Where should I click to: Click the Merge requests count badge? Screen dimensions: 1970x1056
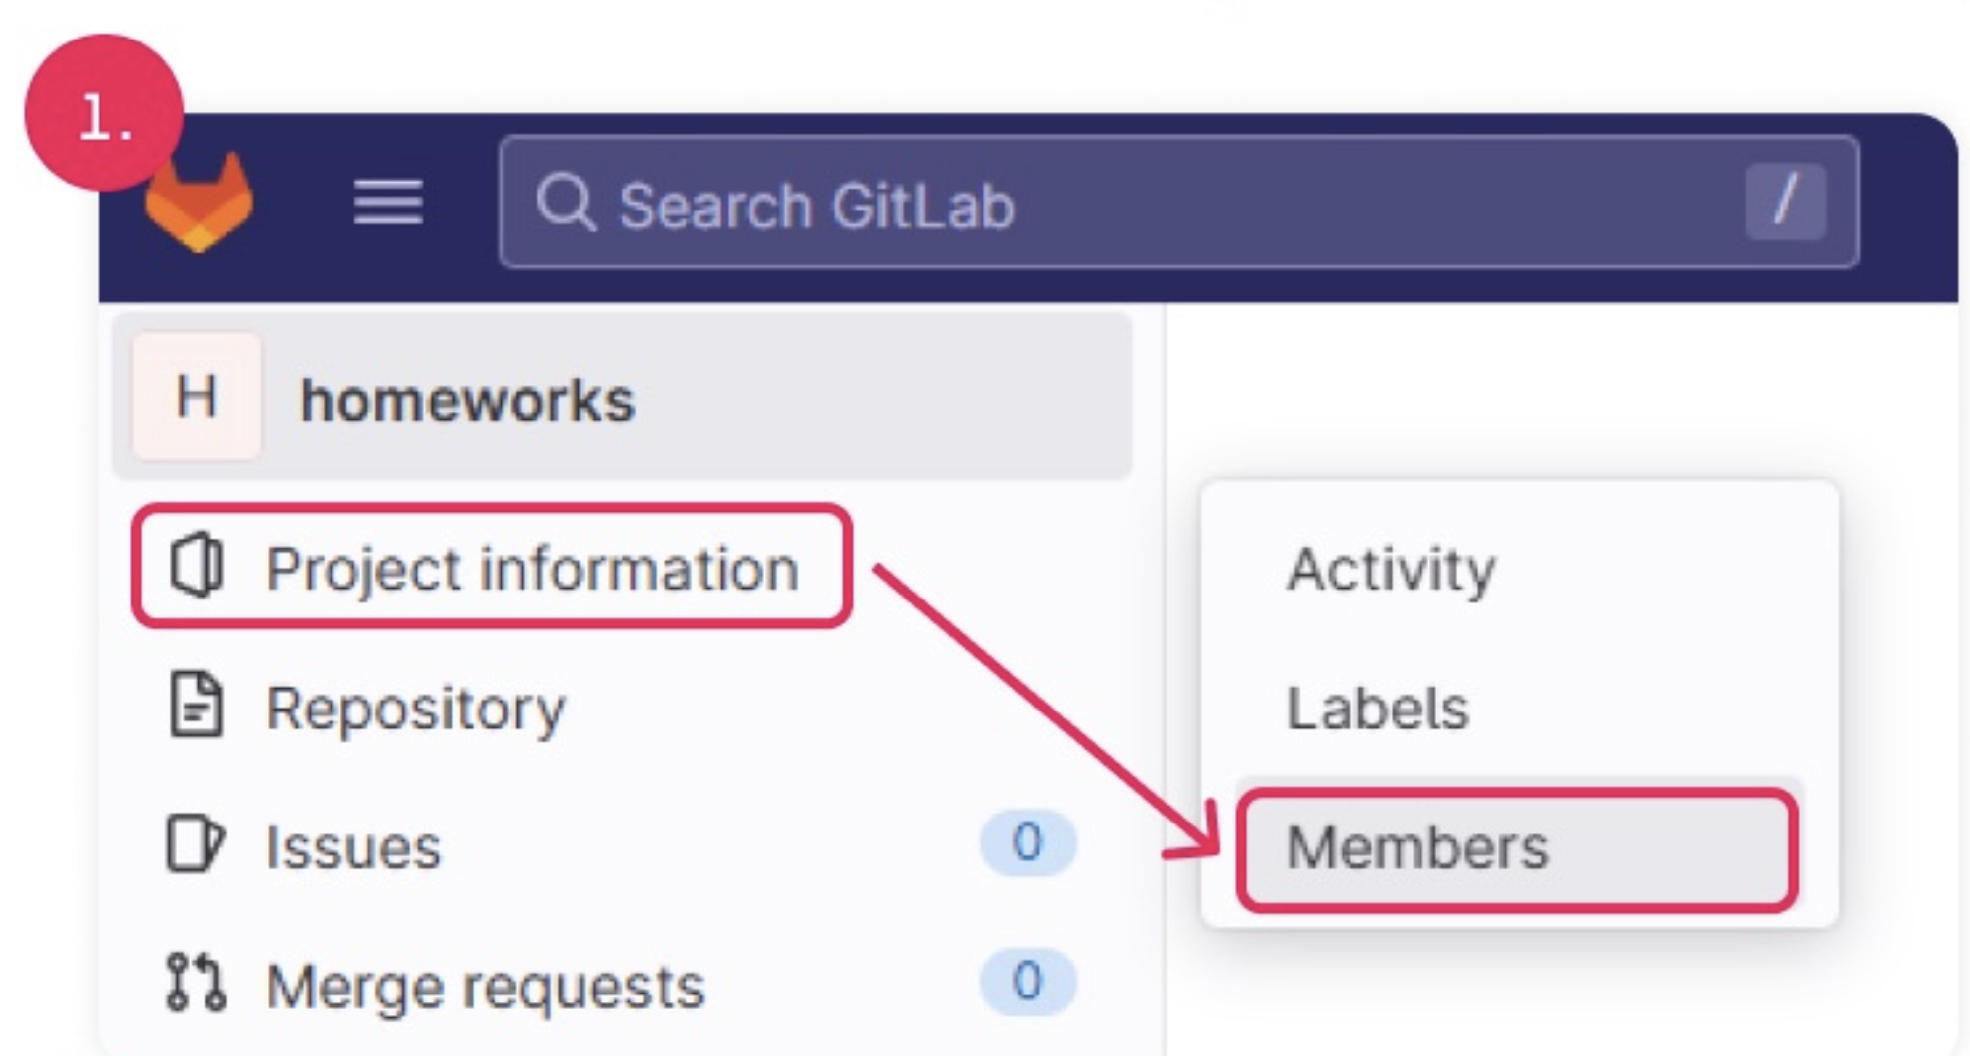click(1027, 982)
